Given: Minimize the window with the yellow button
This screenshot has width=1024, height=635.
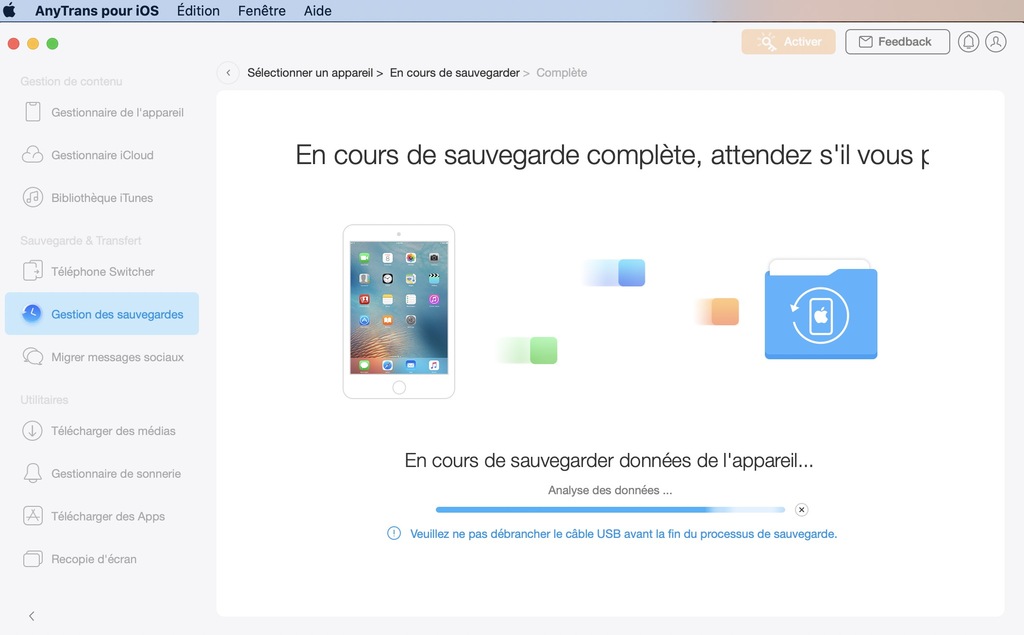Looking at the screenshot, I should [33, 43].
